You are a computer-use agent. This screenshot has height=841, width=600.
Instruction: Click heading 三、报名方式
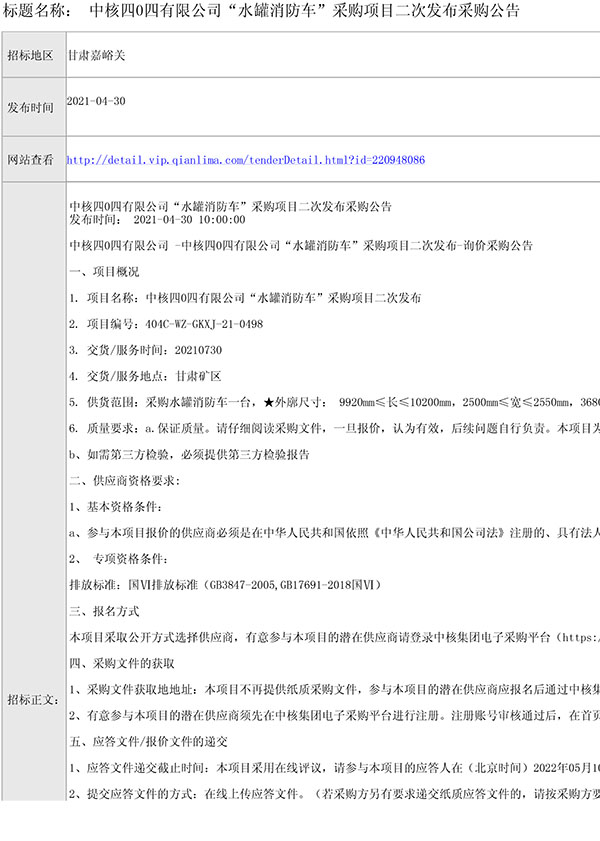point(104,611)
